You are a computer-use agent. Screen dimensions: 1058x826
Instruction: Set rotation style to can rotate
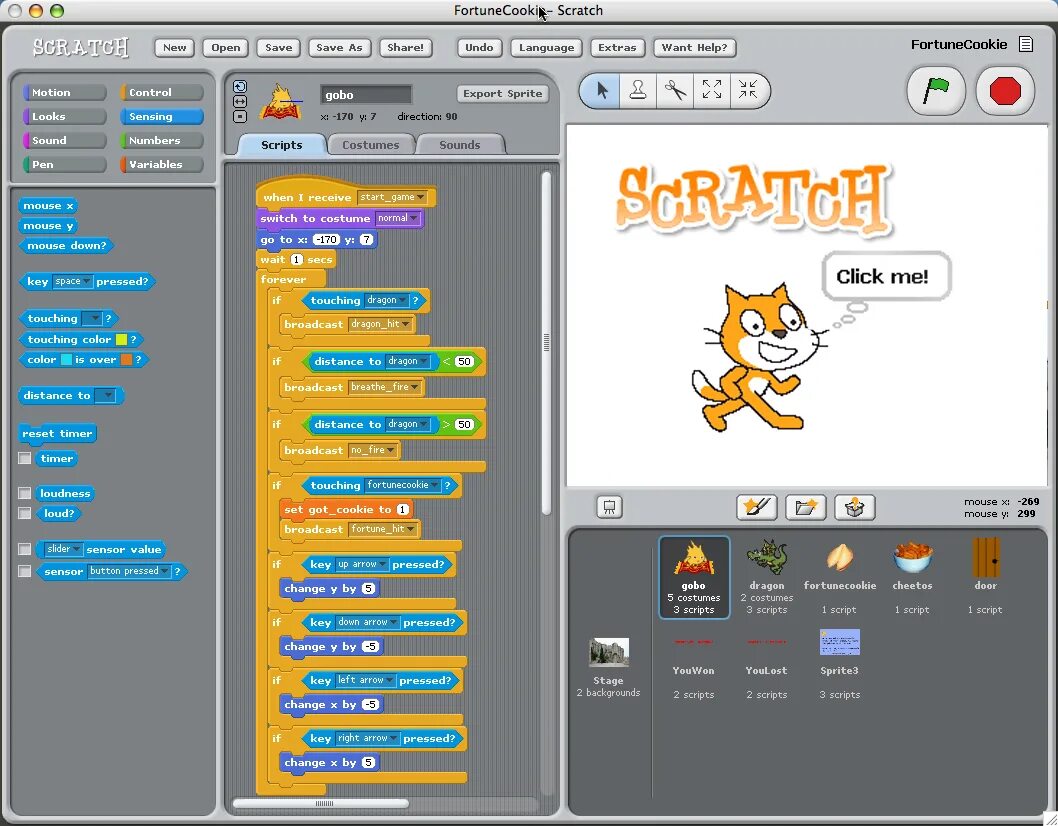pos(240,86)
